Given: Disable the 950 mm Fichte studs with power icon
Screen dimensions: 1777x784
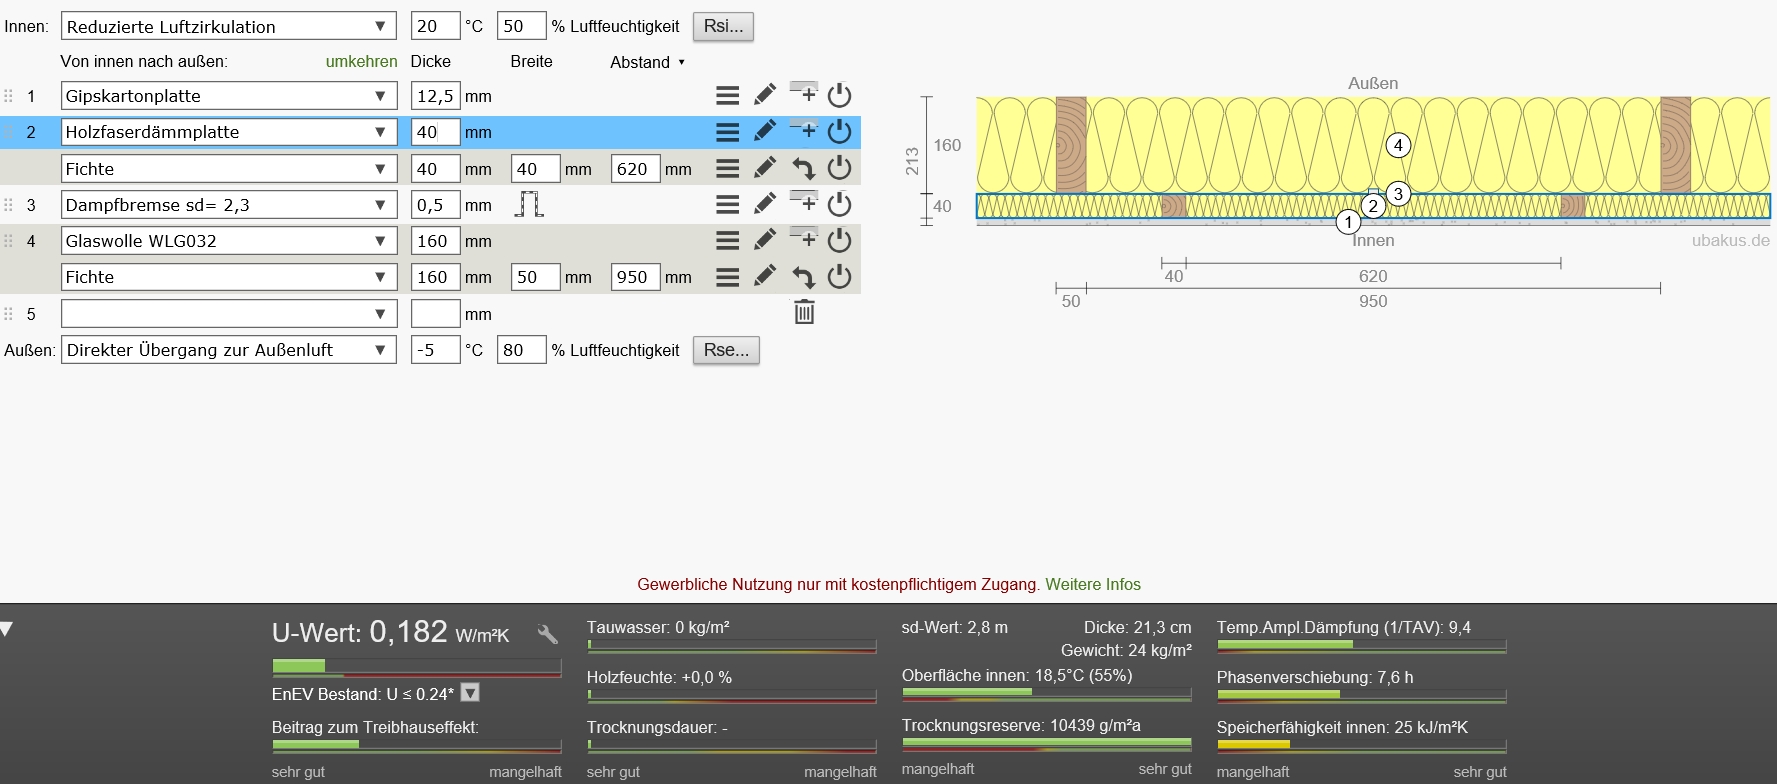Looking at the screenshot, I should (840, 277).
